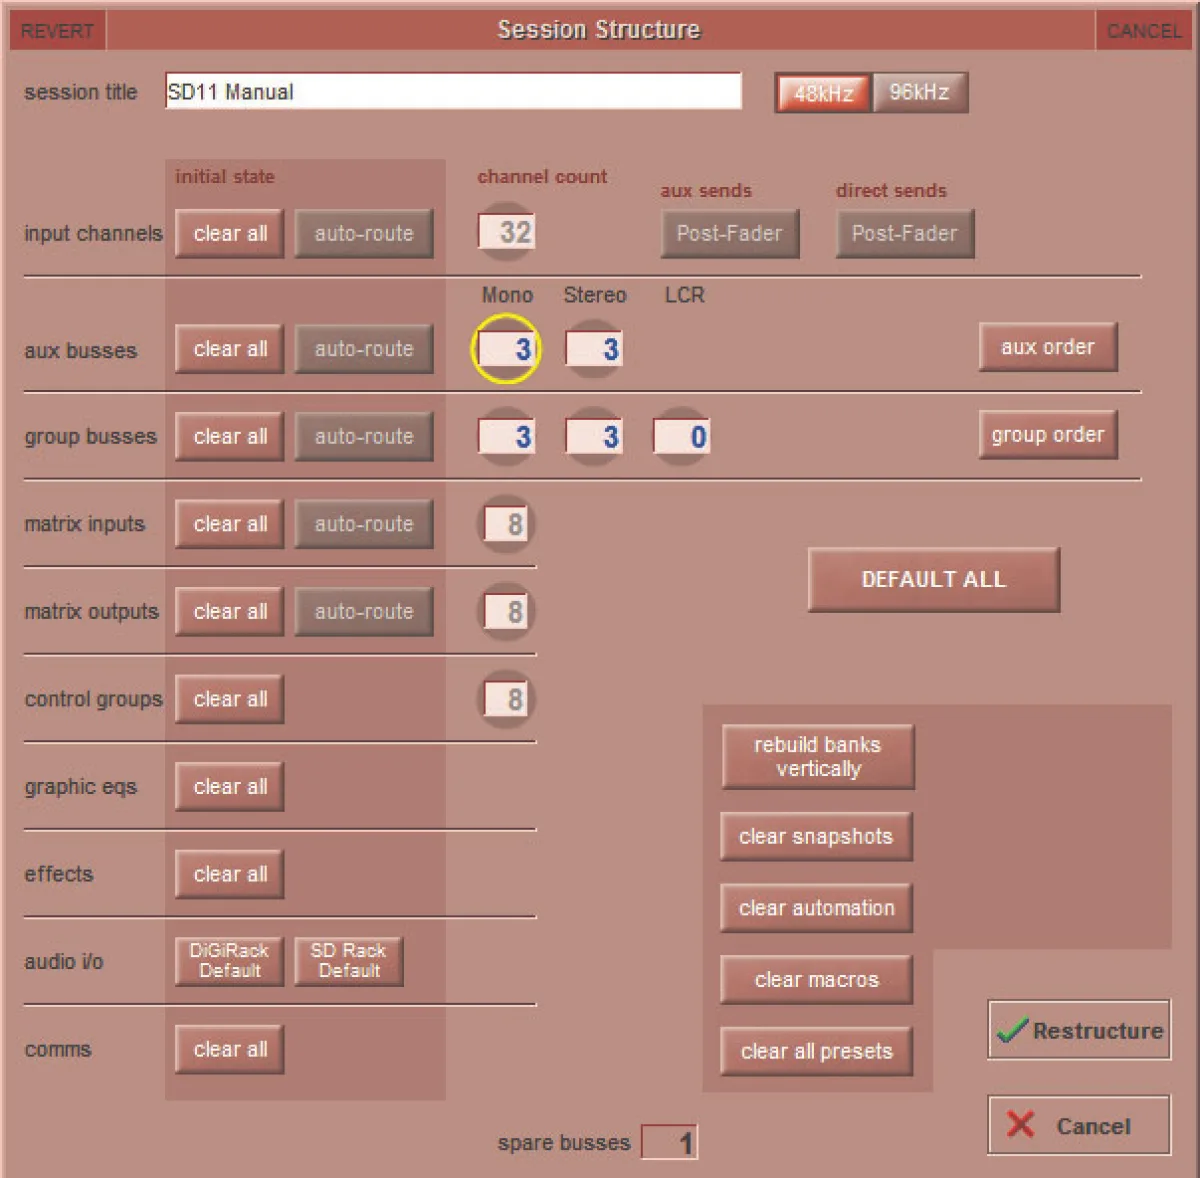Edit the session title field
Image resolution: width=1200 pixels, height=1178 pixels.
[x=453, y=91]
